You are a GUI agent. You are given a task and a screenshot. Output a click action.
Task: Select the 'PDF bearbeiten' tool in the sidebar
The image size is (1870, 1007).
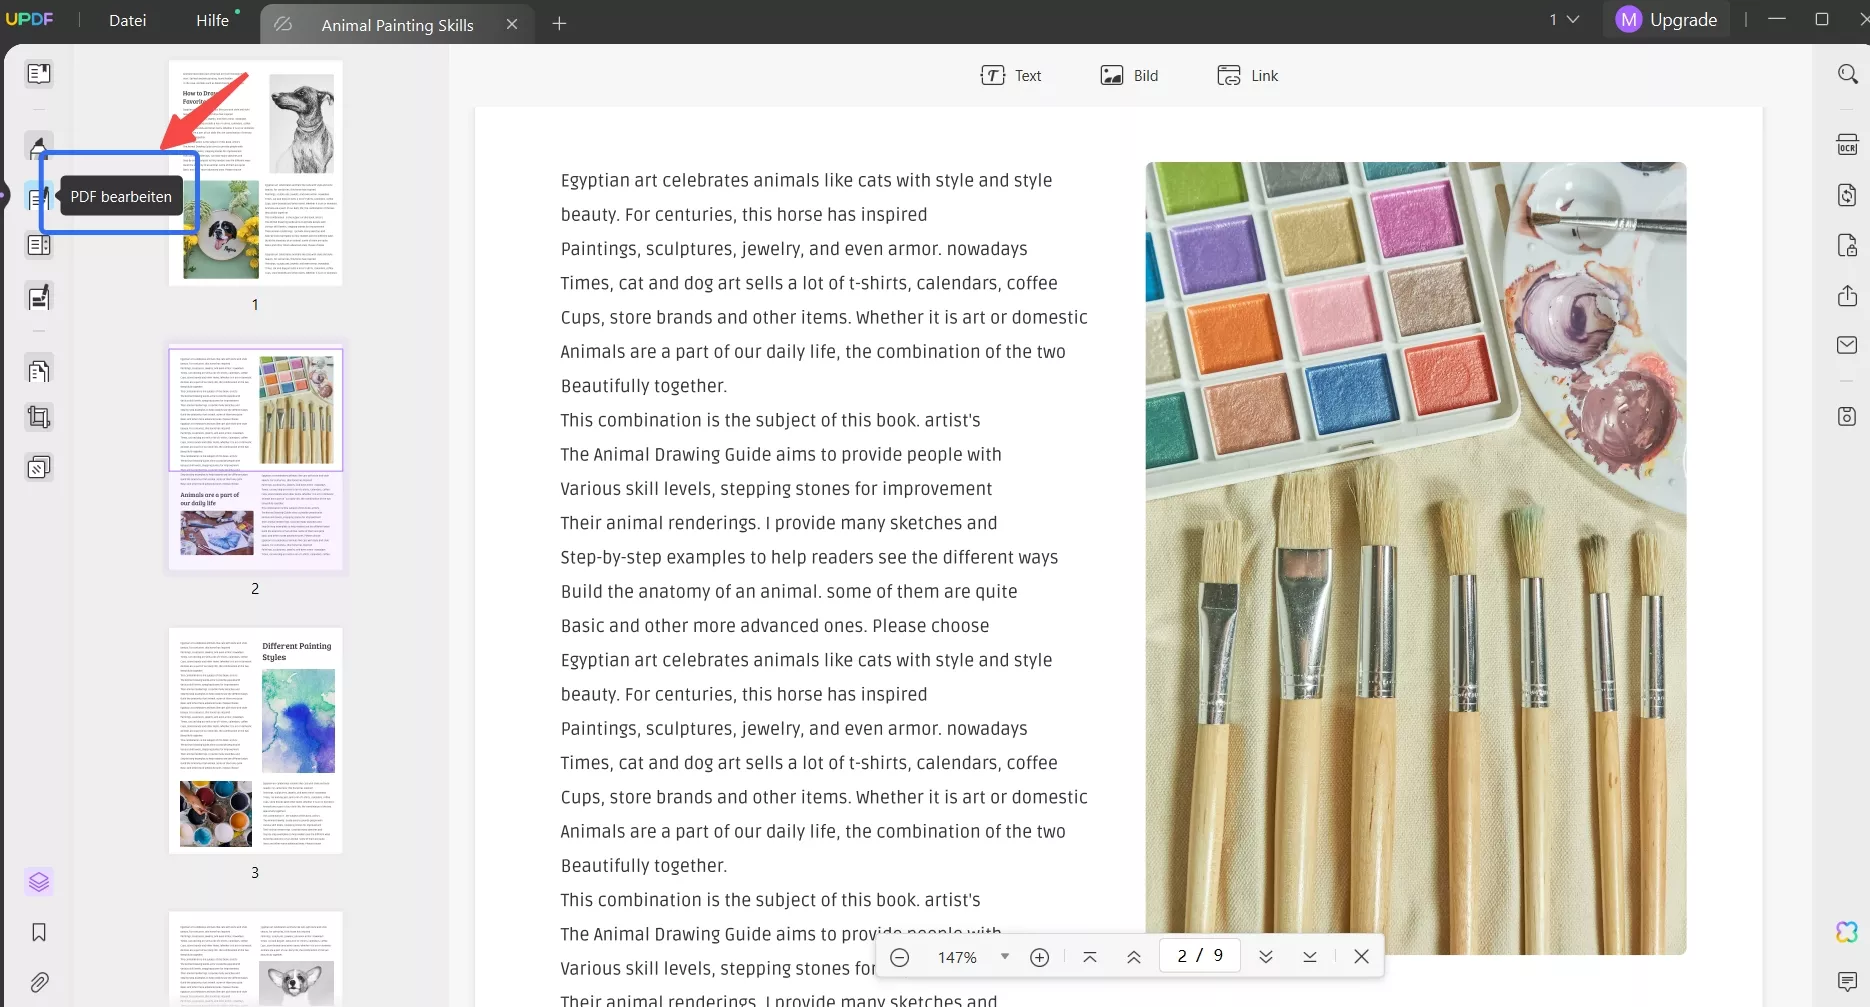[x=39, y=197]
